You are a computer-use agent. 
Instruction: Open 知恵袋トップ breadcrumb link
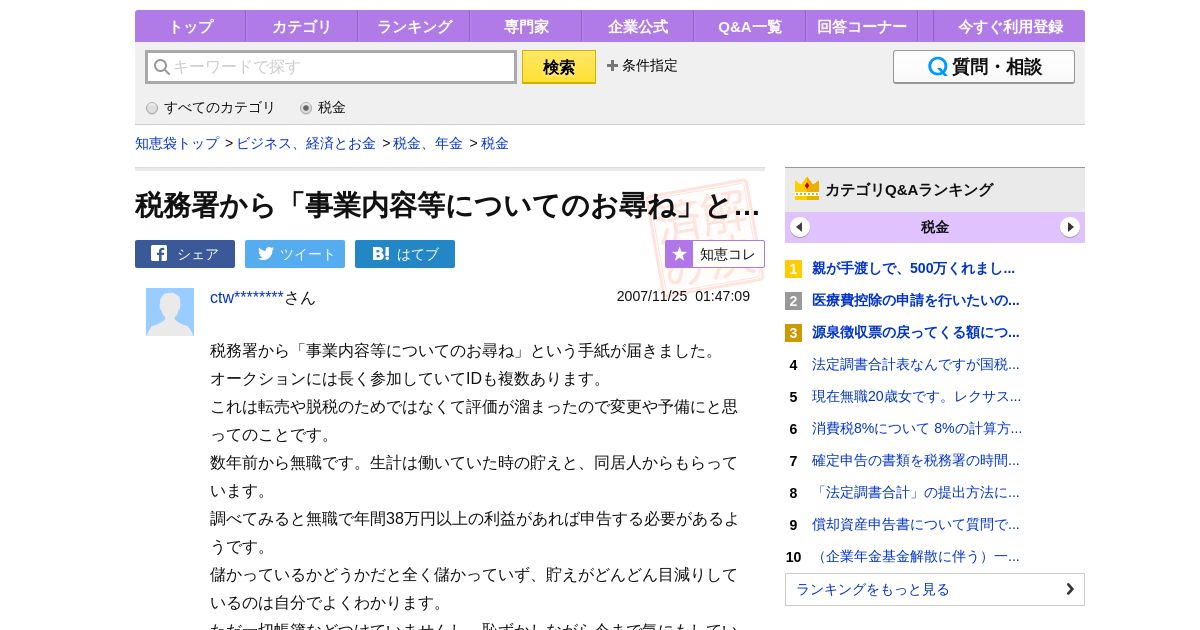click(x=177, y=143)
